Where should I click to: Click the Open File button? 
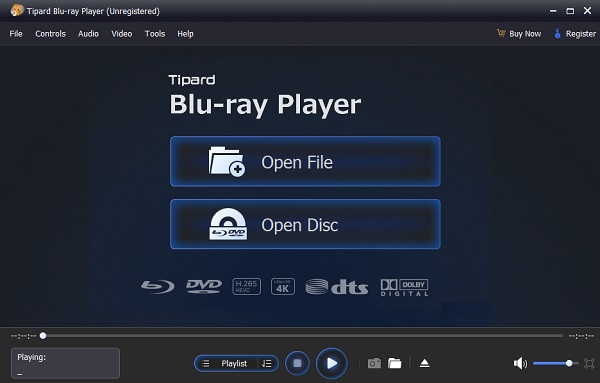tap(305, 161)
